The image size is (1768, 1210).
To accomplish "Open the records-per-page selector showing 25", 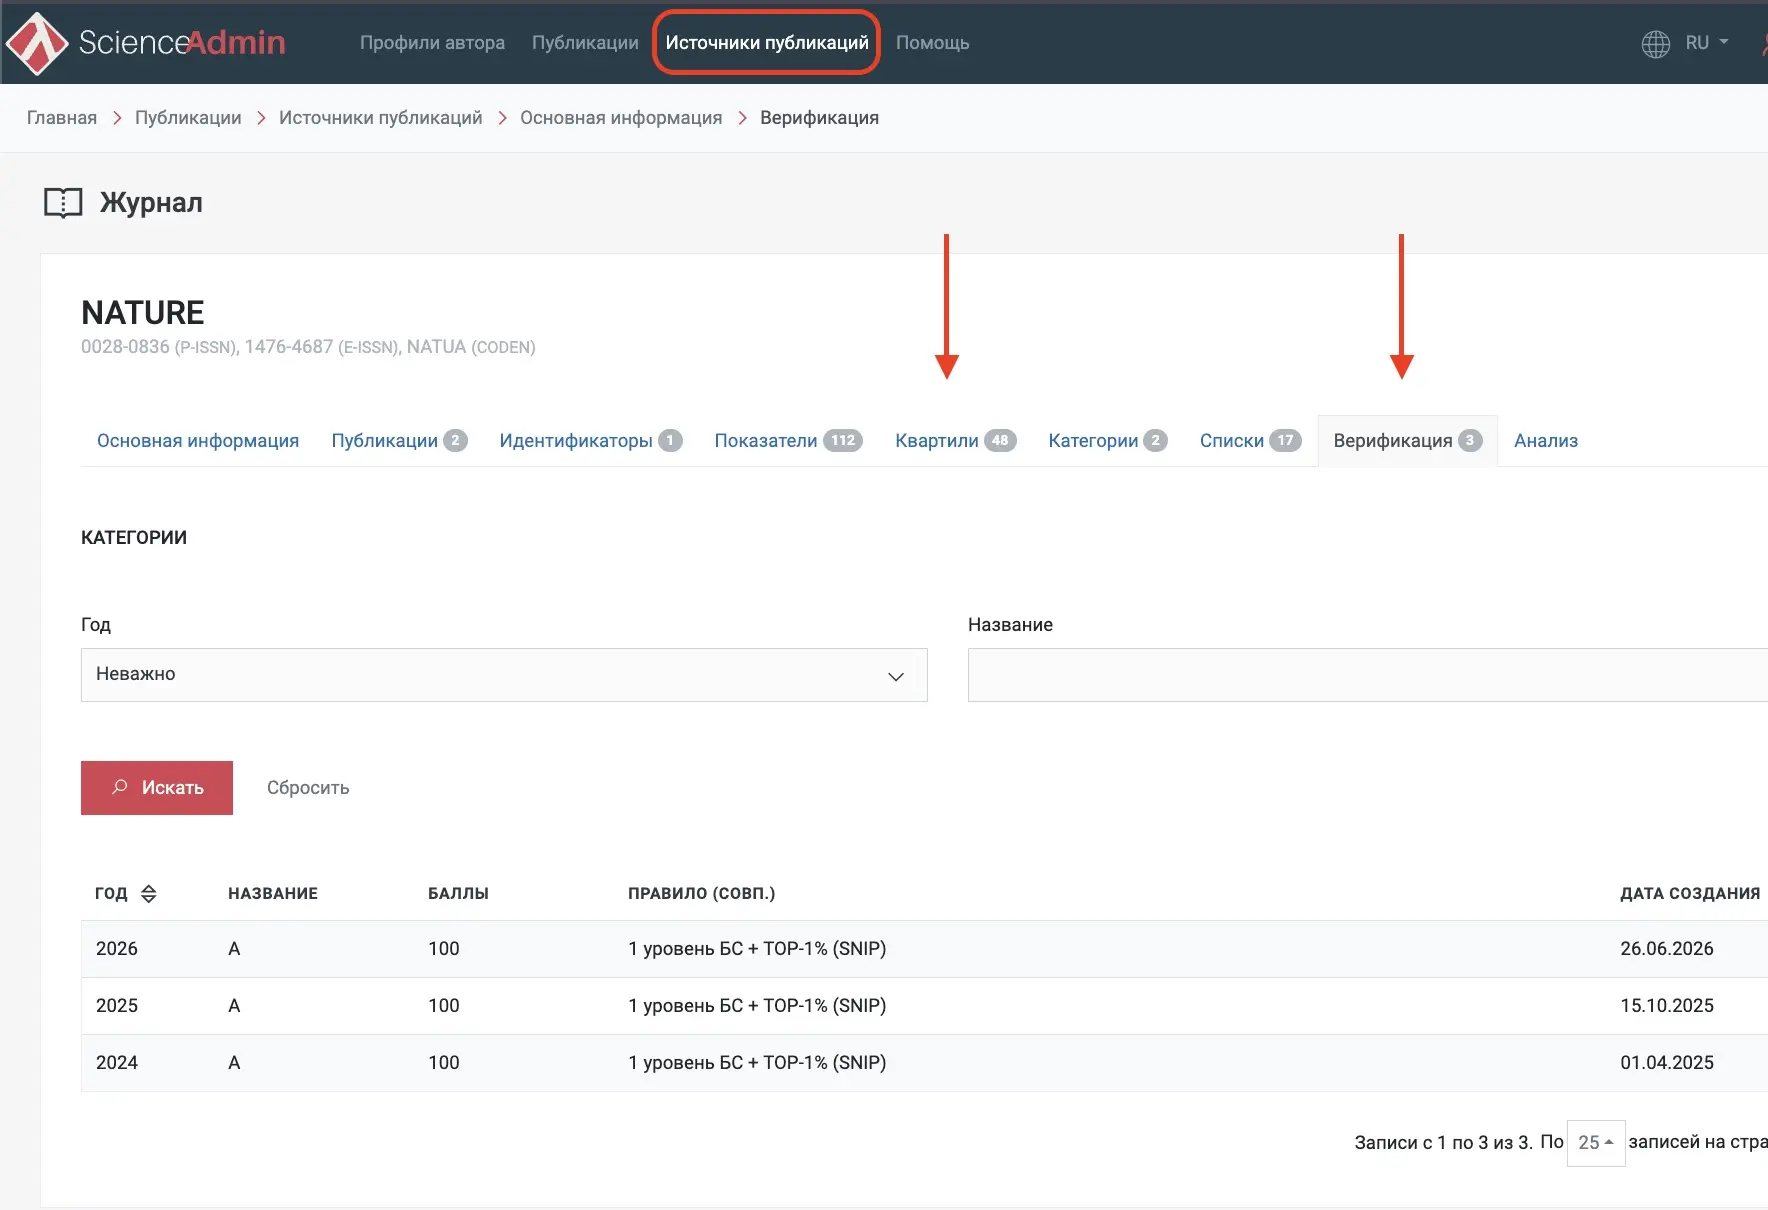I will coord(1595,1142).
